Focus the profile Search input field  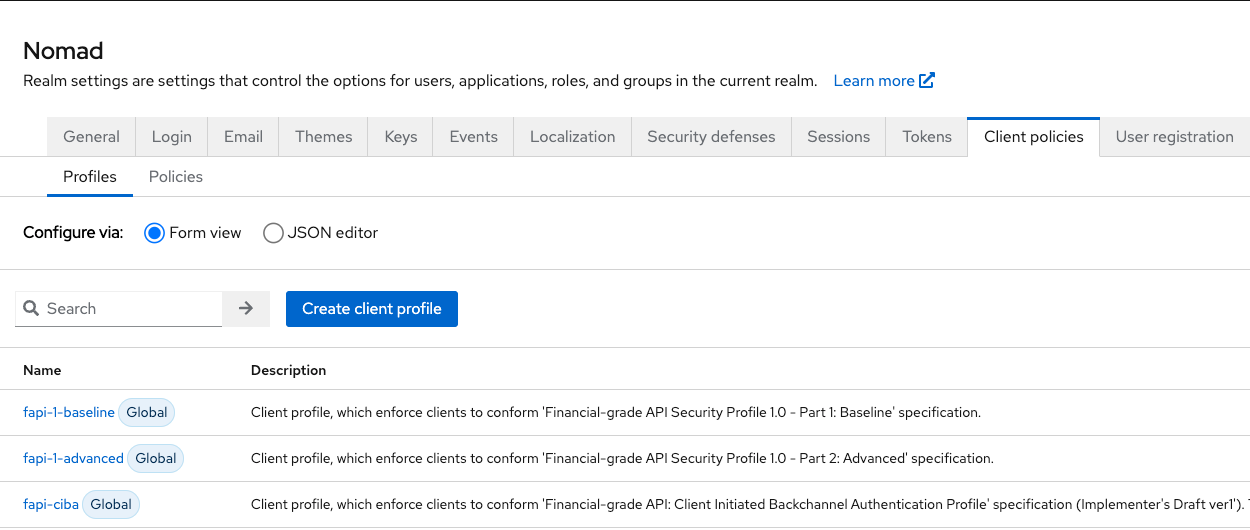pyautogui.click(x=130, y=309)
